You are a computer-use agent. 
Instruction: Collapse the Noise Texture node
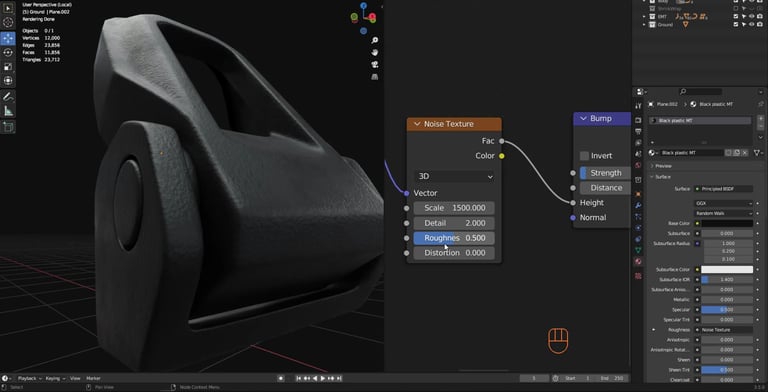tap(417, 124)
